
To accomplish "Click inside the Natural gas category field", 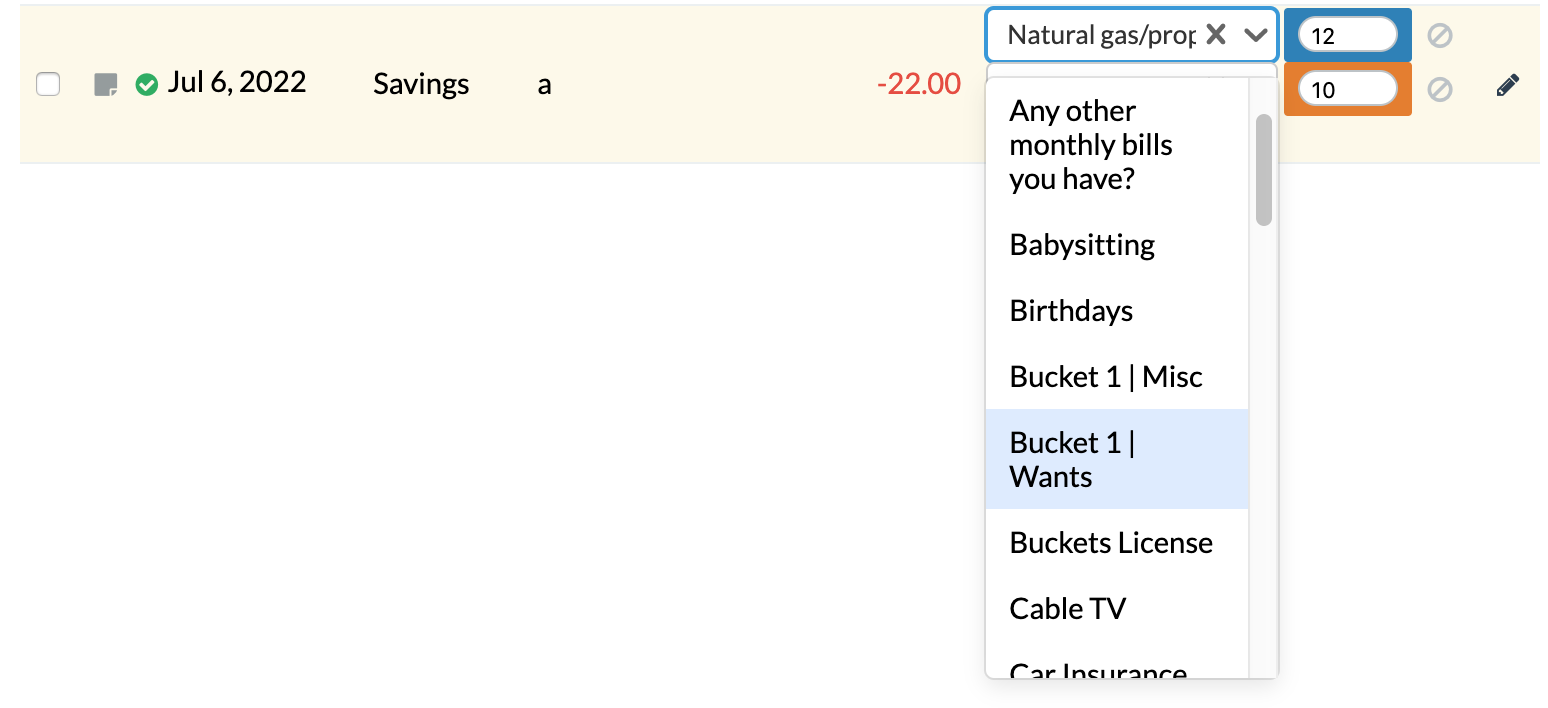I will tap(1100, 34).
